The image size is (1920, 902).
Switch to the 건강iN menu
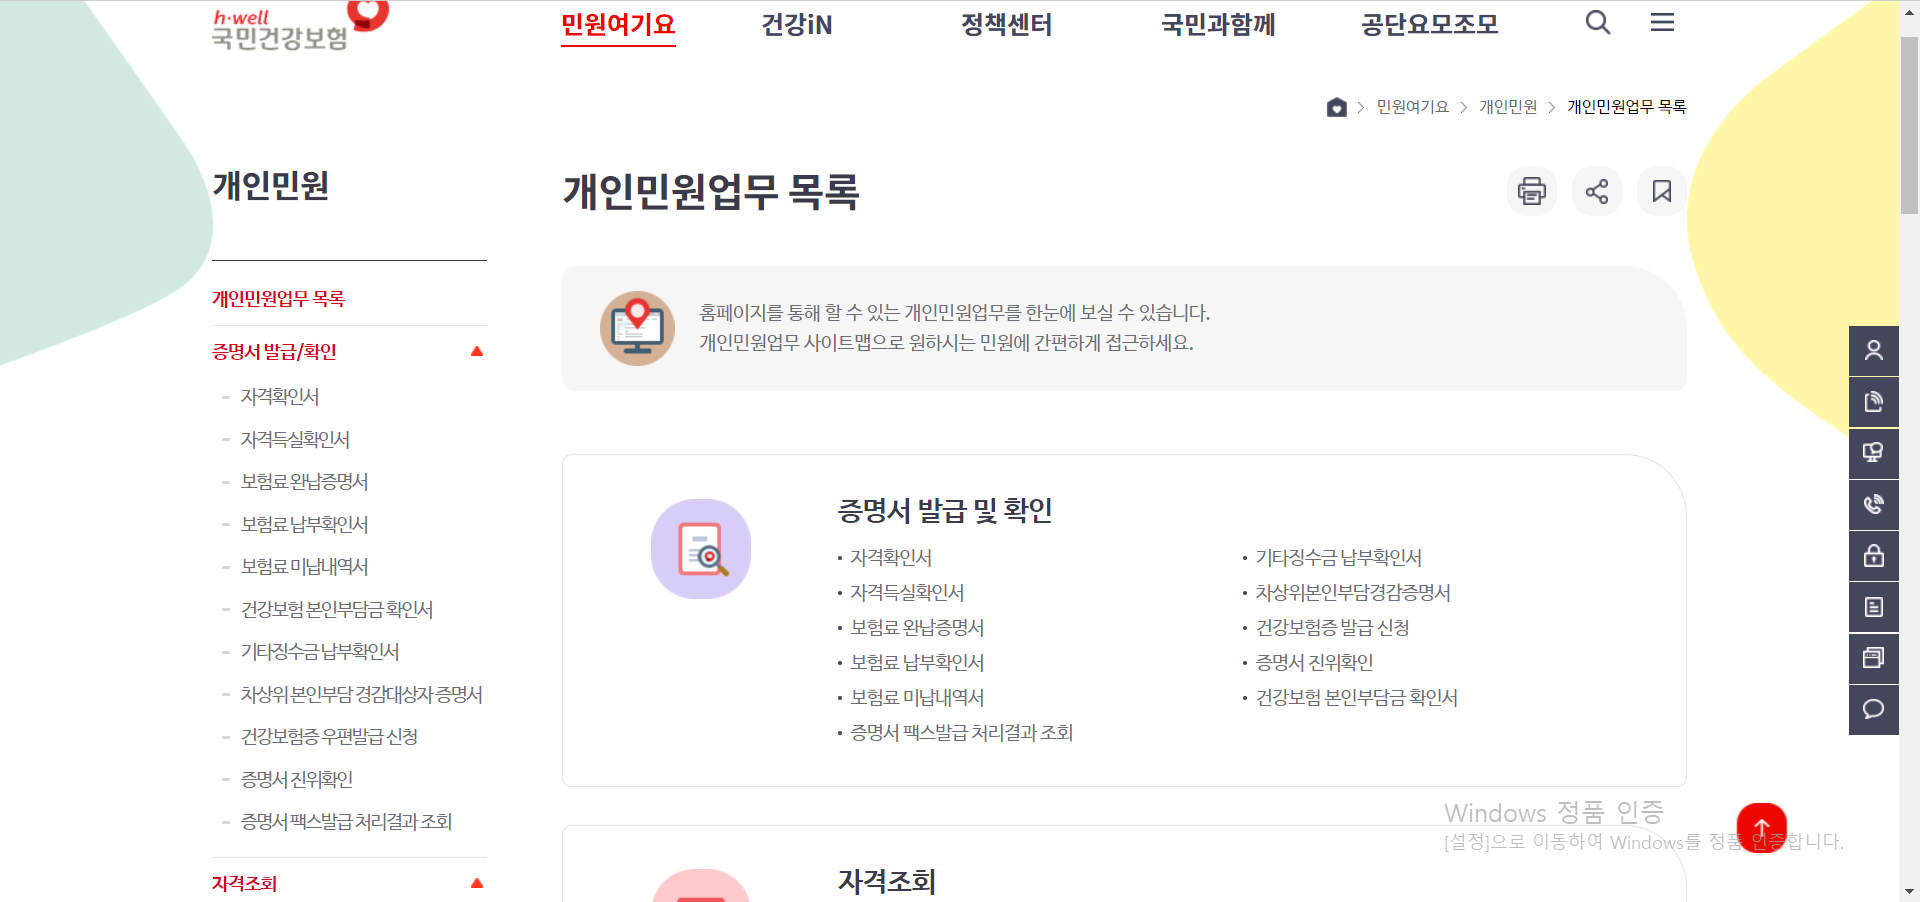point(797,24)
